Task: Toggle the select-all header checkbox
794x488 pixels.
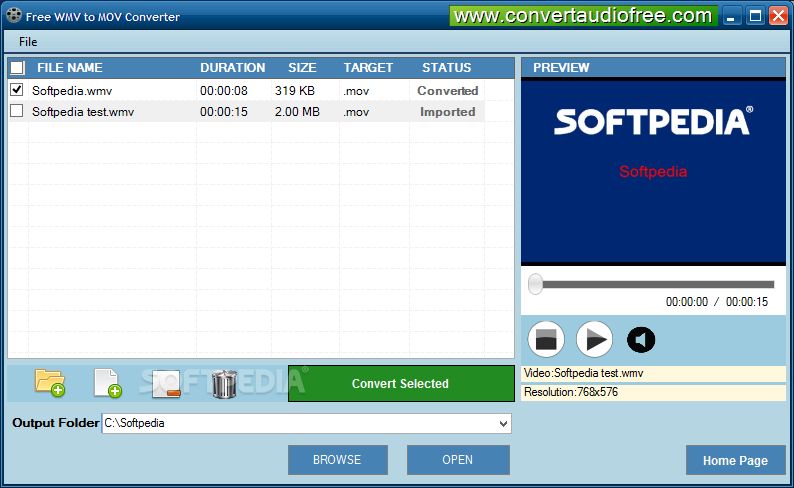Action: click(17, 68)
